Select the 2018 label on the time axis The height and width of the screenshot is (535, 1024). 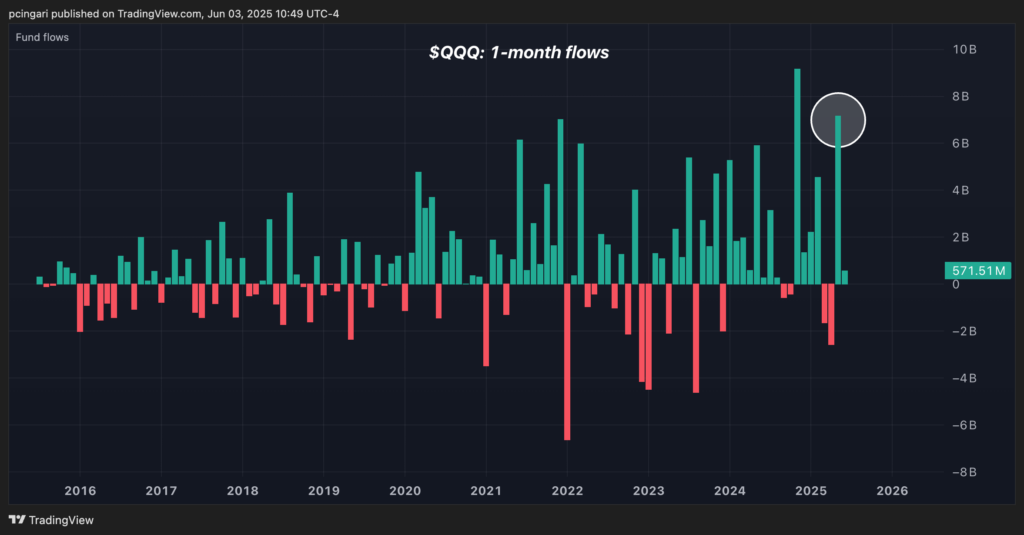point(242,491)
